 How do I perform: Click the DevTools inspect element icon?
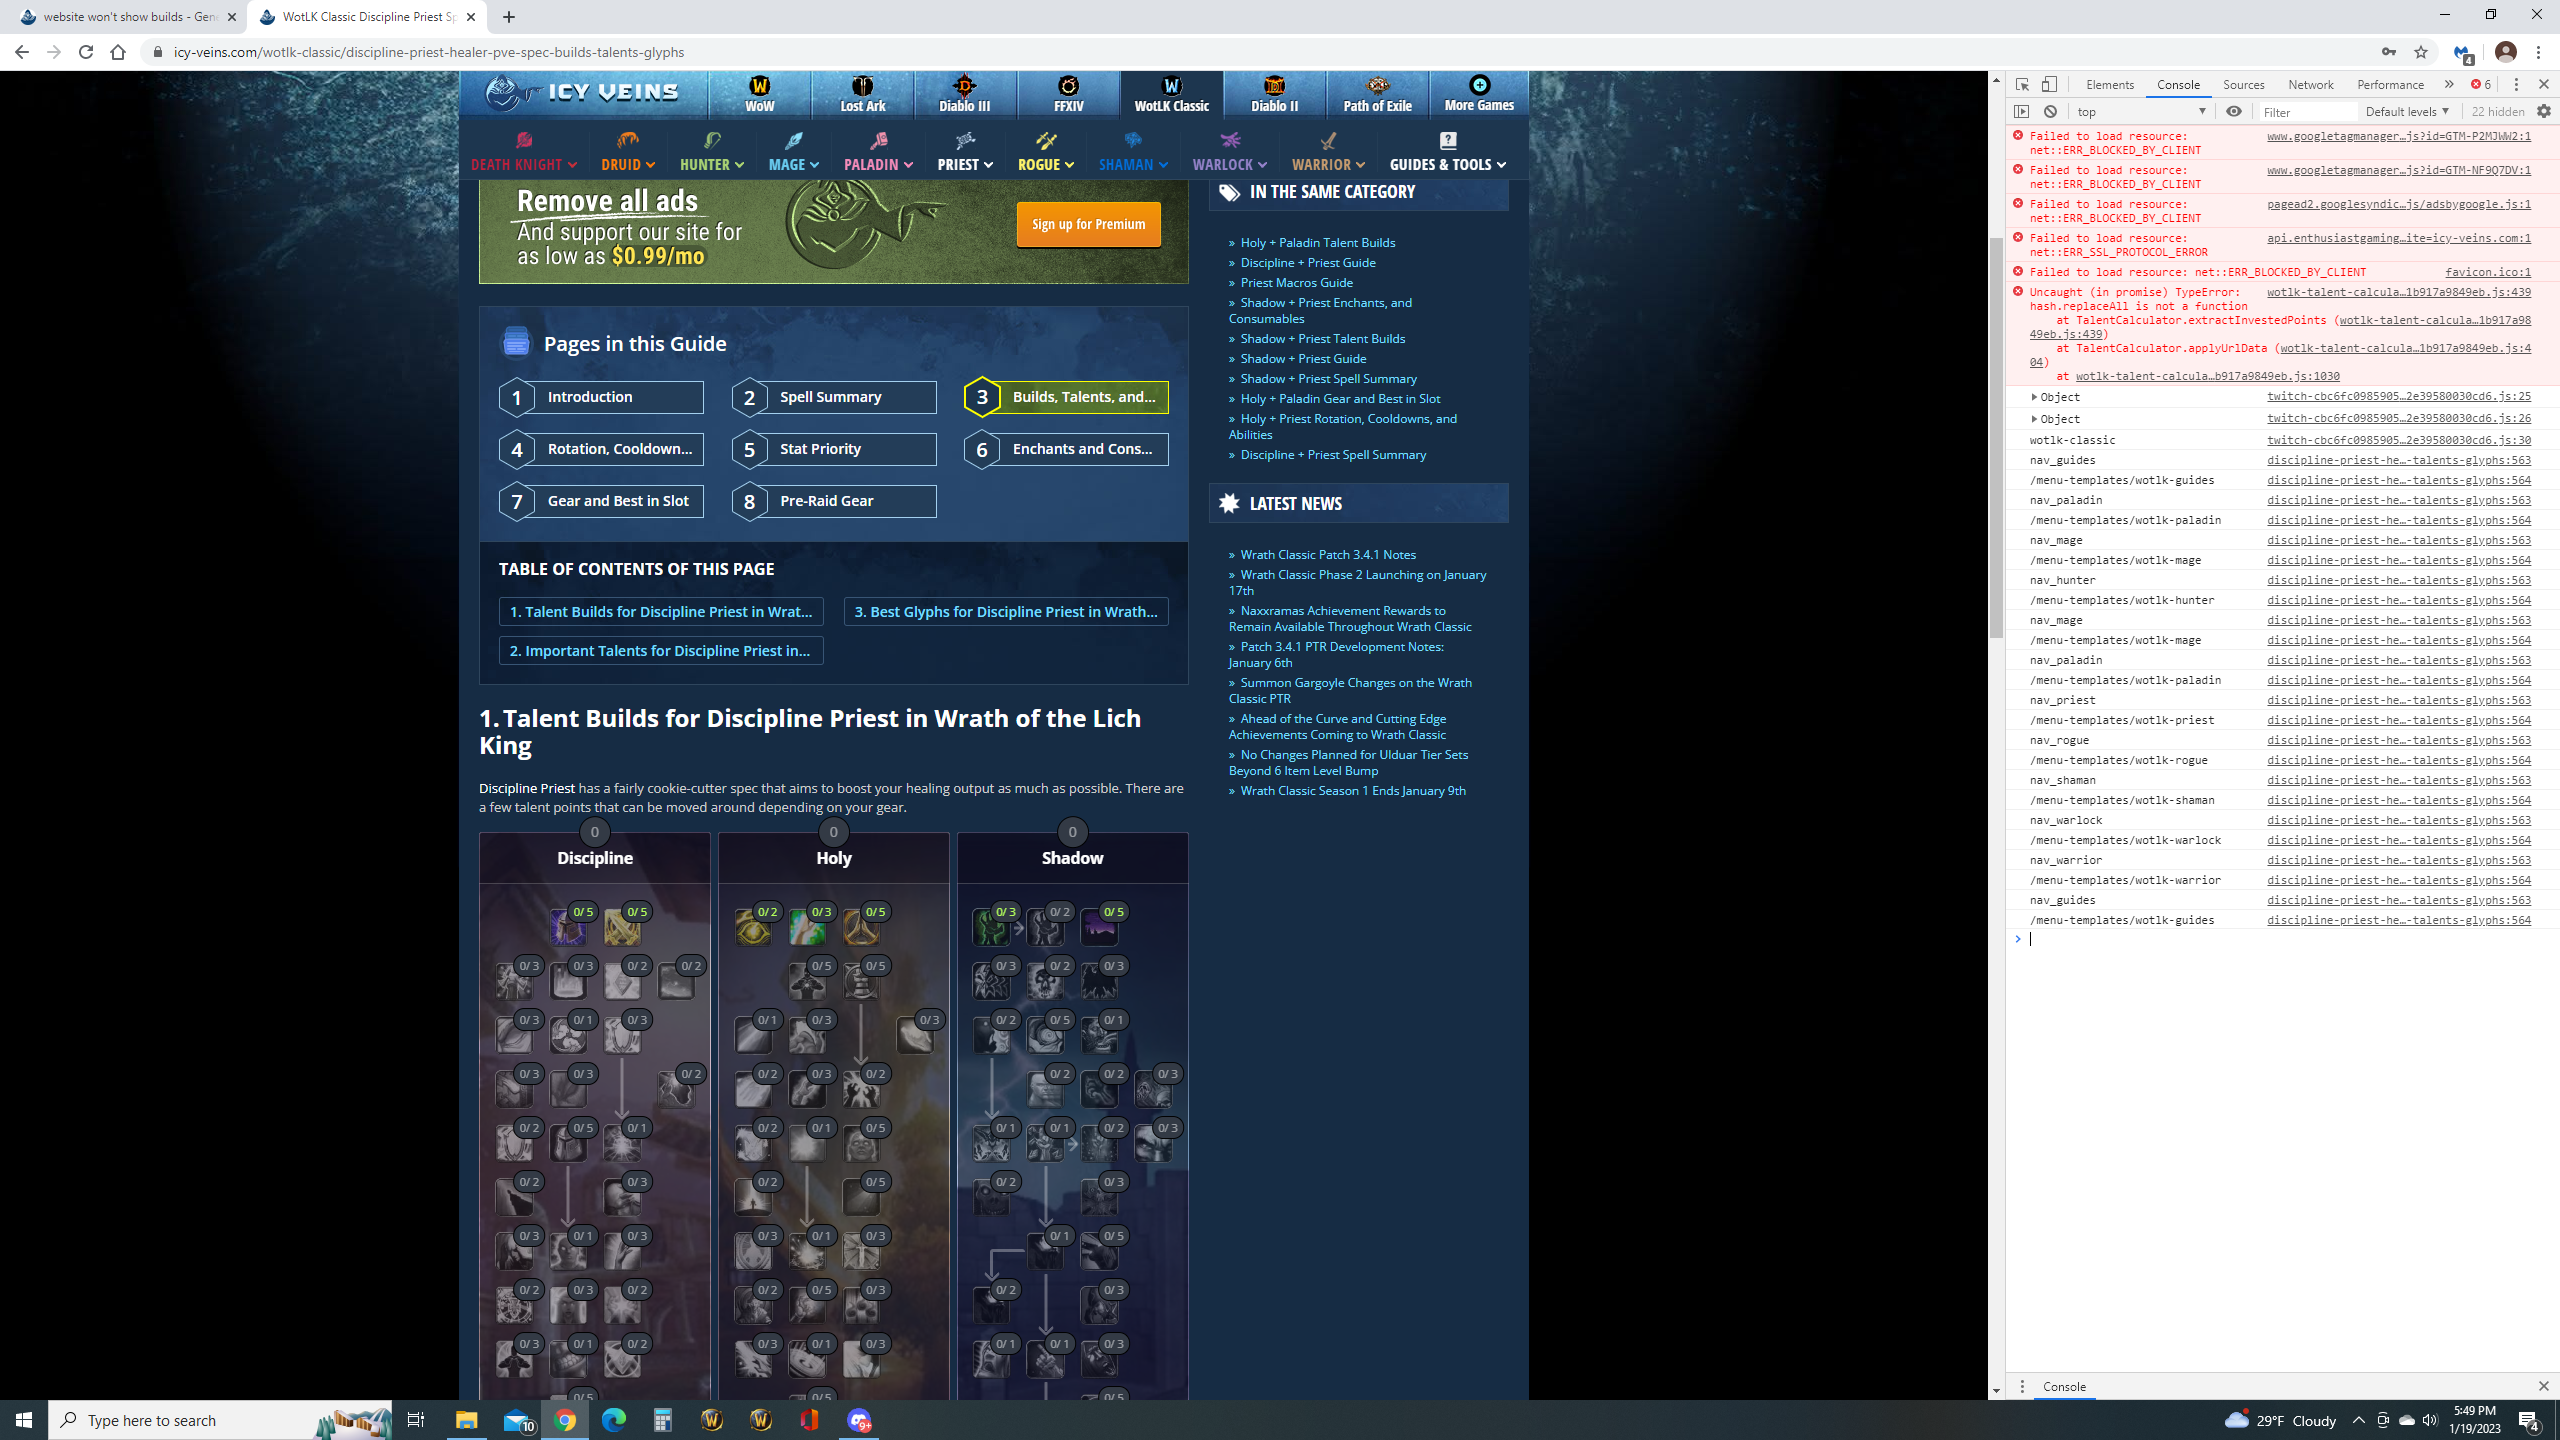2022,85
